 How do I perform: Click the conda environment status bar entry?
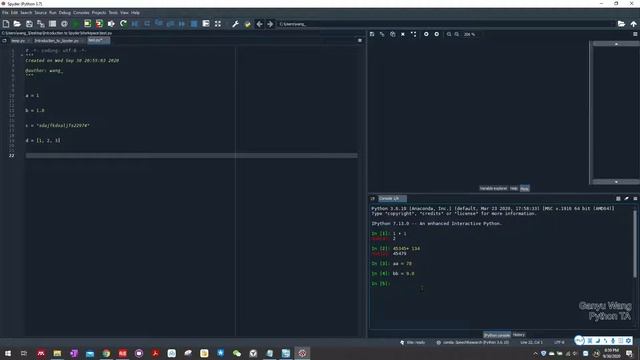[x=473, y=342]
